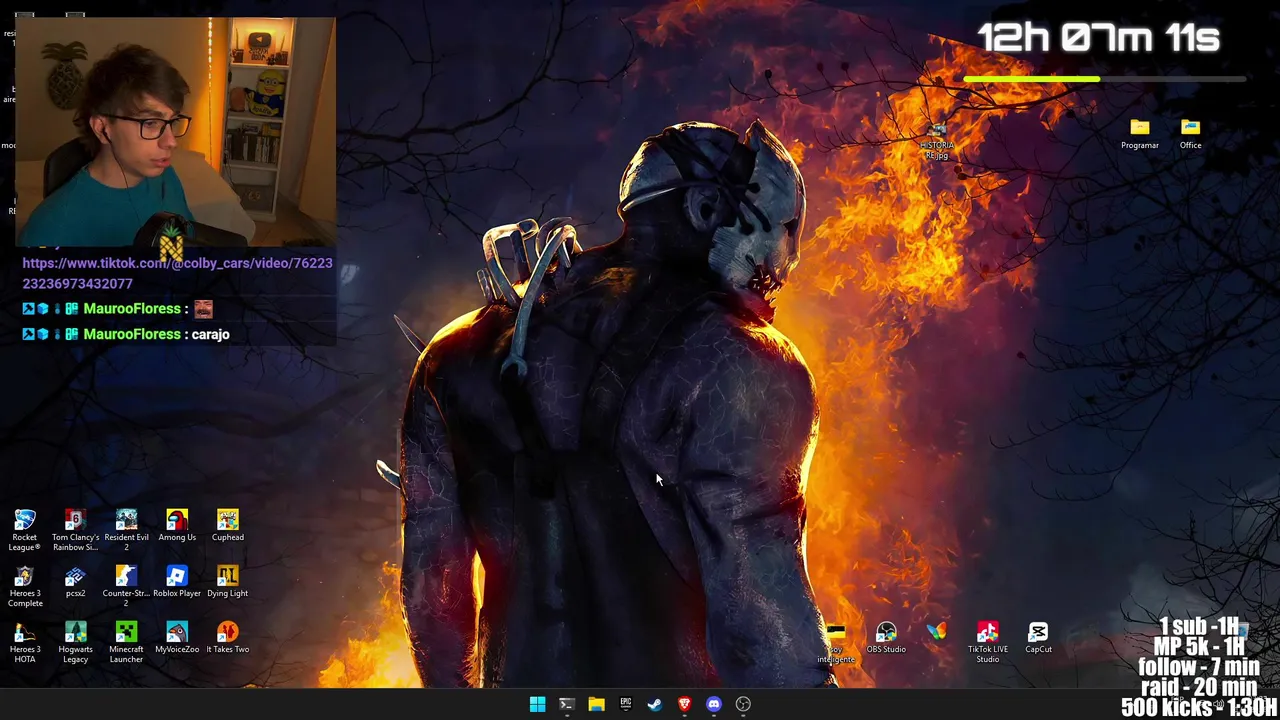The height and width of the screenshot is (720, 1280).
Task: Open Epic Games Launcher from taskbar
Action: coord(625,704)
